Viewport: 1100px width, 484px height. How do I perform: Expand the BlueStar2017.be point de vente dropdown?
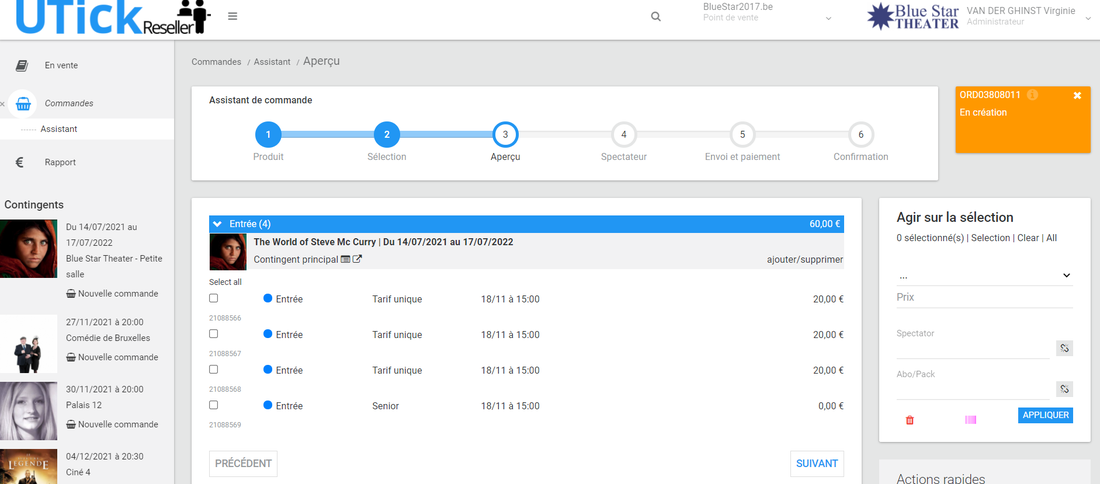coord(828,19)
